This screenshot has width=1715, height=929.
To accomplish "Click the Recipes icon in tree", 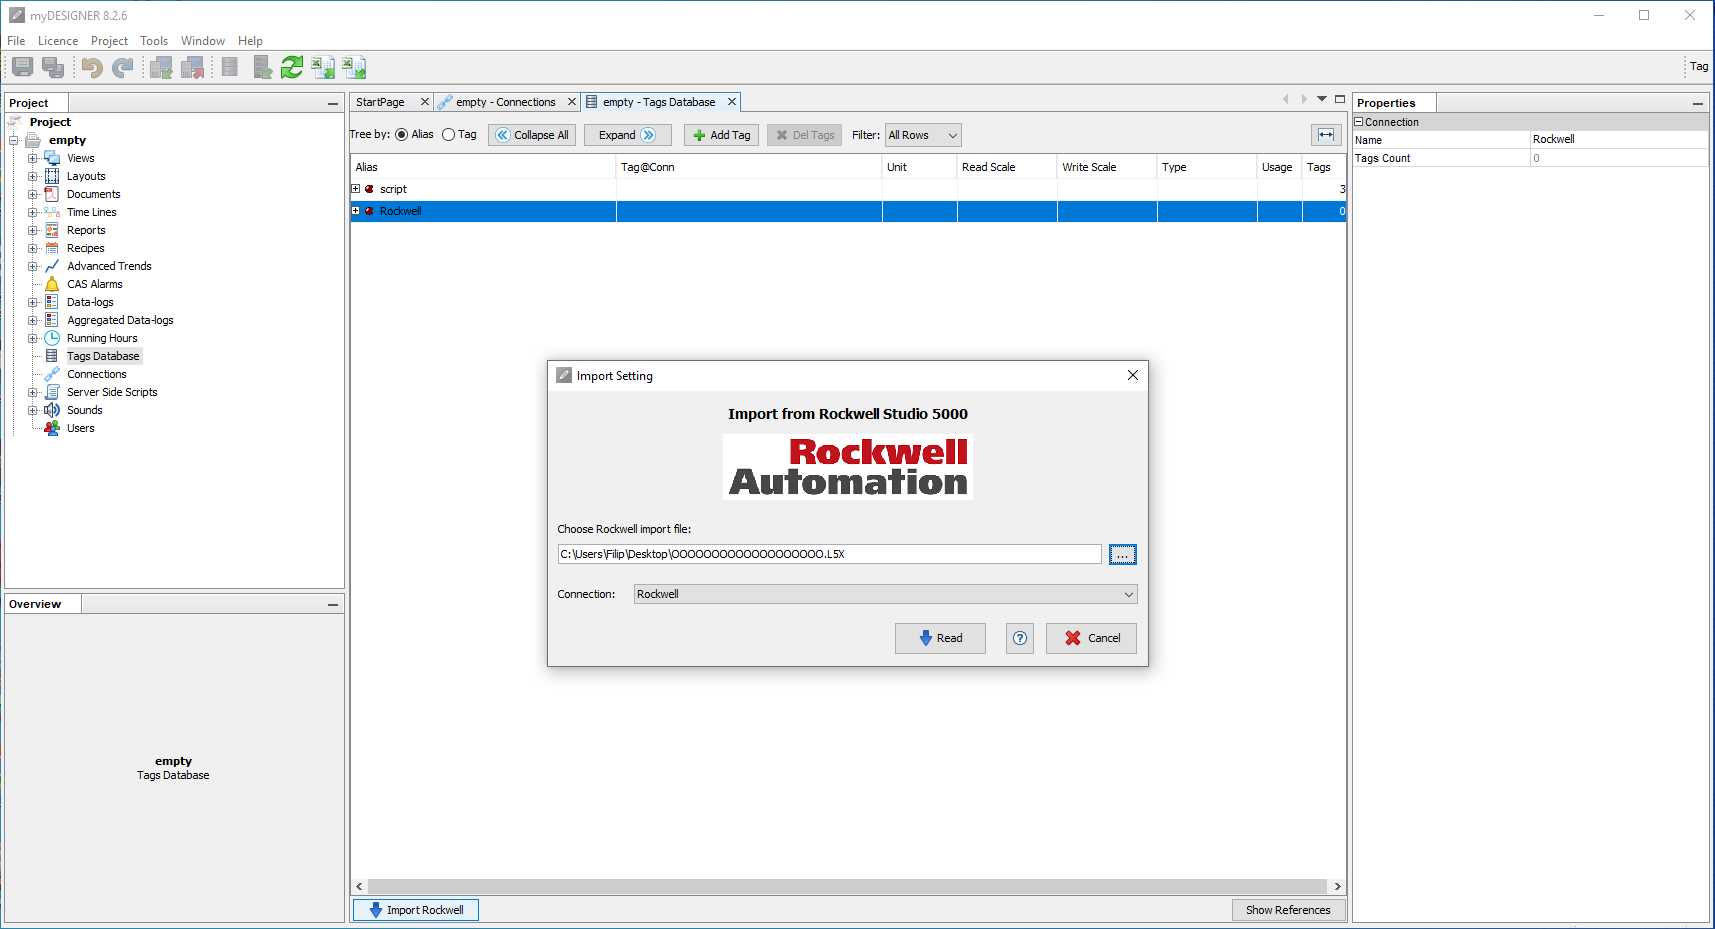I will click(x=52, y=248).
